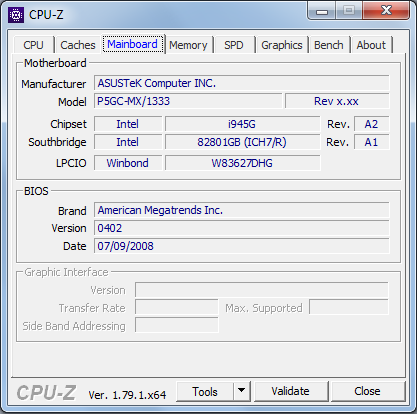Go to the SPD tab
The width and height of the screenshot is (417, 414).
tap(234, 45)
